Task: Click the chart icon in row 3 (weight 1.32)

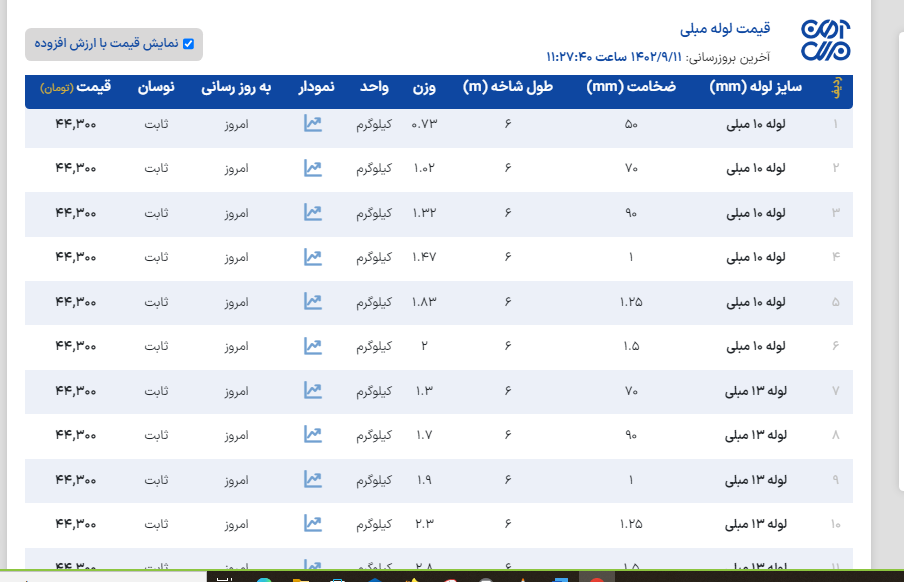Action: (313, 213)
